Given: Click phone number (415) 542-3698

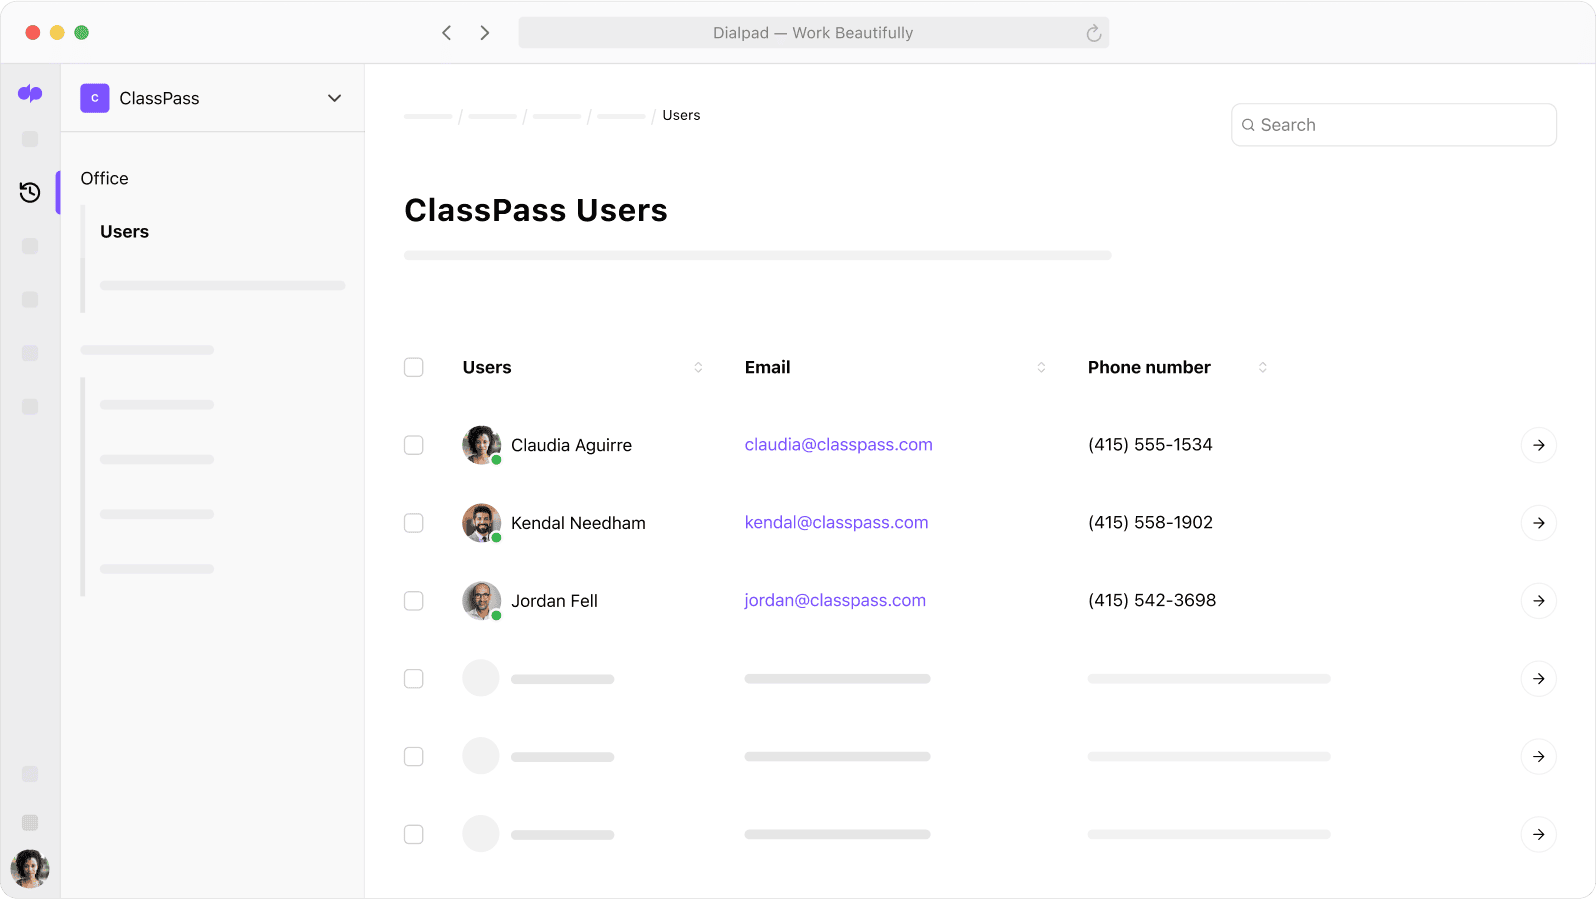Looking at the screenshot, I should (x=1152, y=600).
